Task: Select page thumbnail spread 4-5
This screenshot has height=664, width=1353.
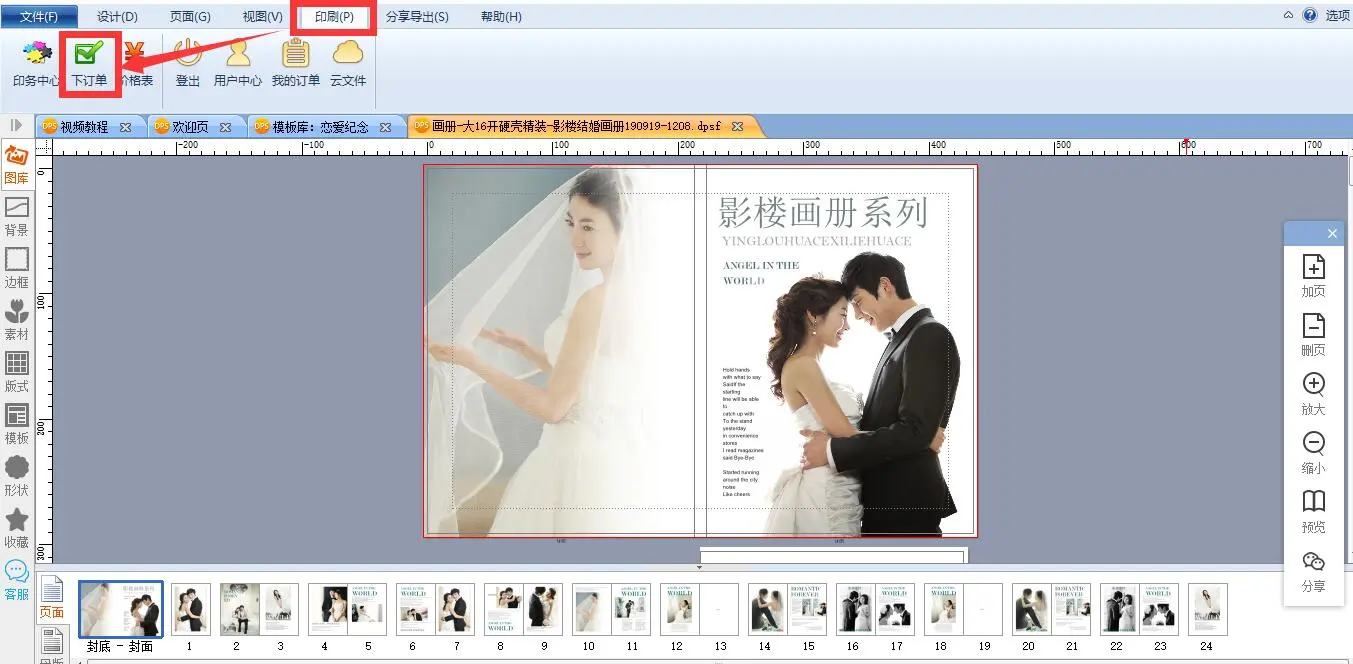Action: pyautogui.click(x=346, y=610)
